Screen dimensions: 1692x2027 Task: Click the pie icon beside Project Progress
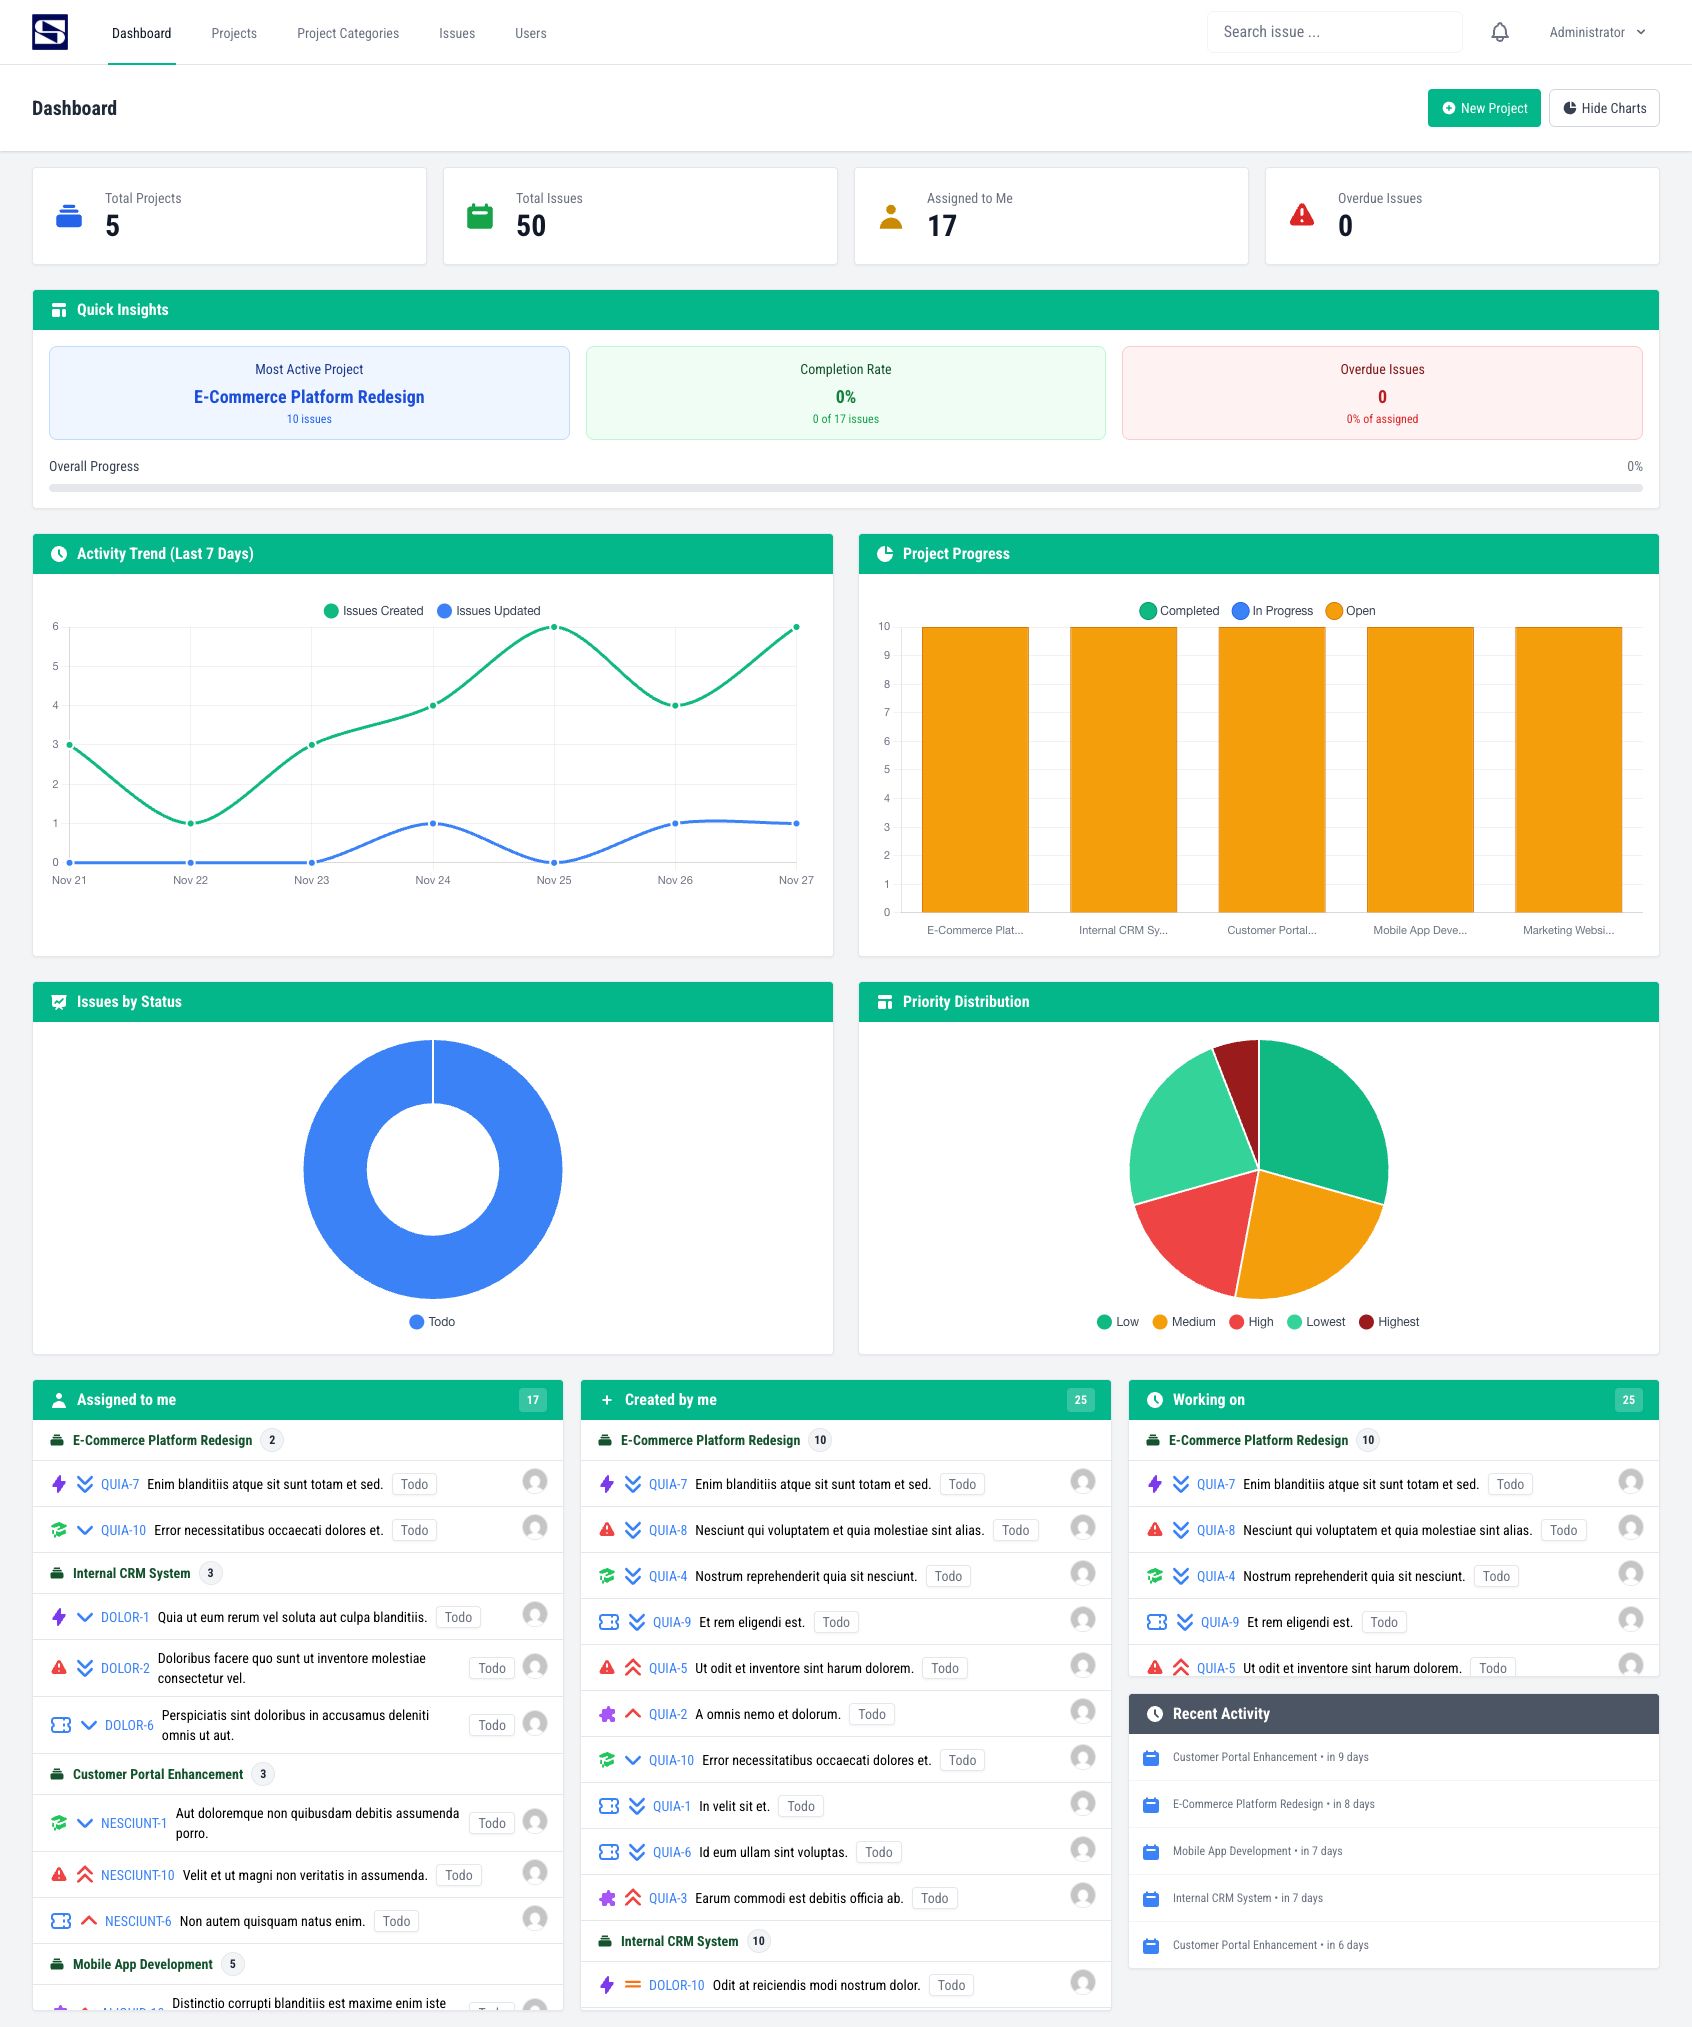(885, 554)
